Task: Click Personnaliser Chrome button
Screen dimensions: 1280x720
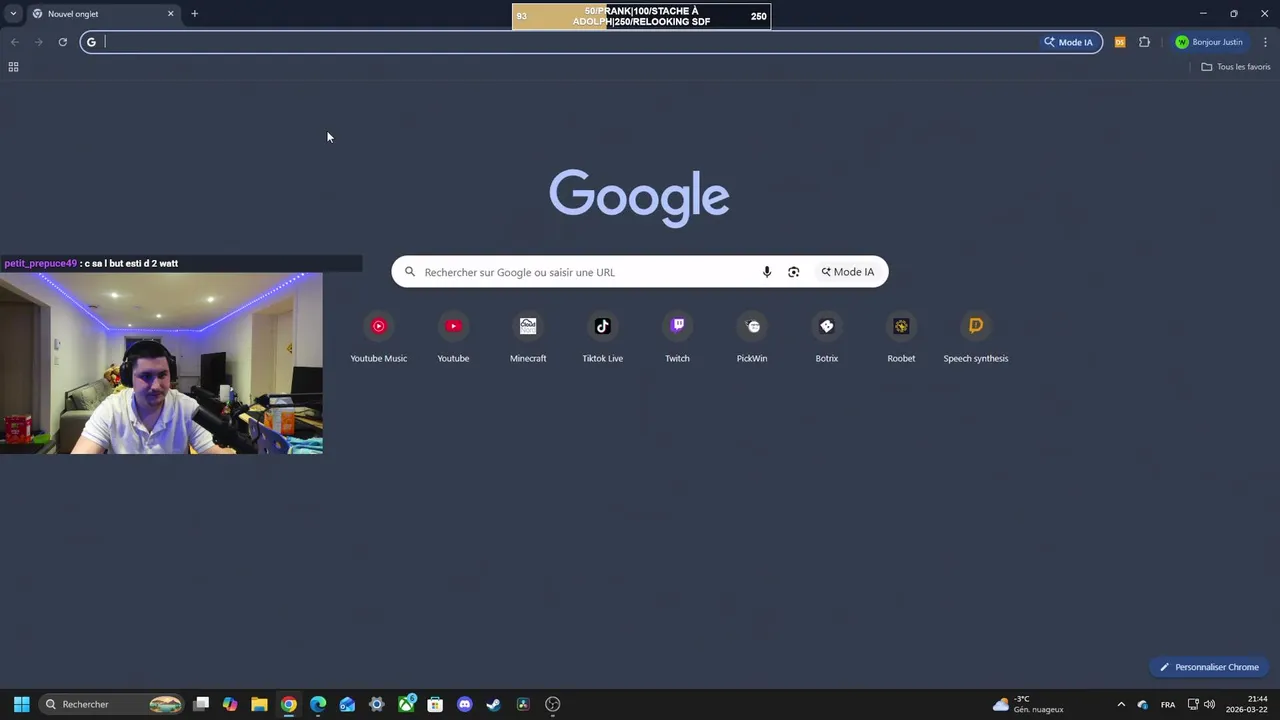Action: coord(1209,667)
